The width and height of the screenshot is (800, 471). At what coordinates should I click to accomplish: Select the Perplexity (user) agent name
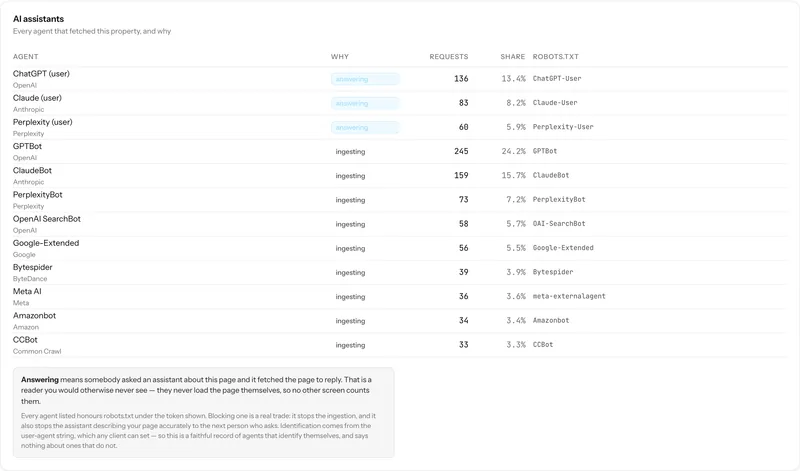coord(43,122)
